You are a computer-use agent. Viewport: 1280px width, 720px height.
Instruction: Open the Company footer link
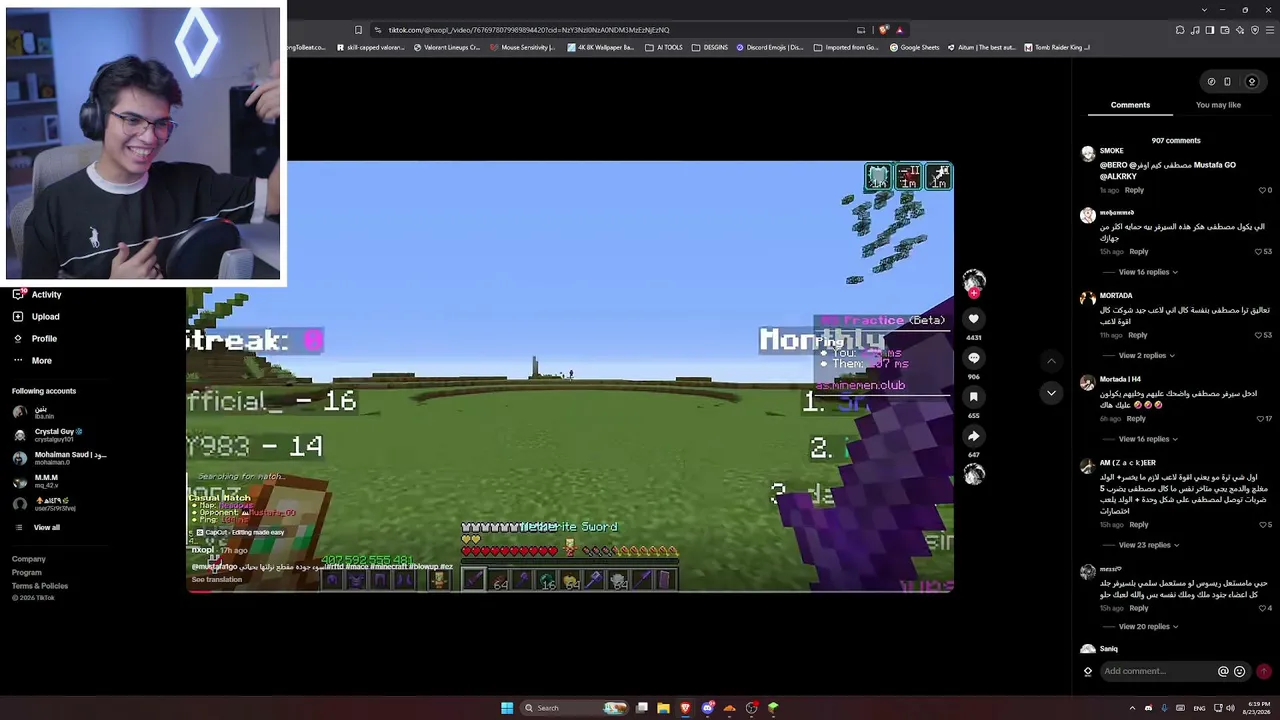coord(29,559)
